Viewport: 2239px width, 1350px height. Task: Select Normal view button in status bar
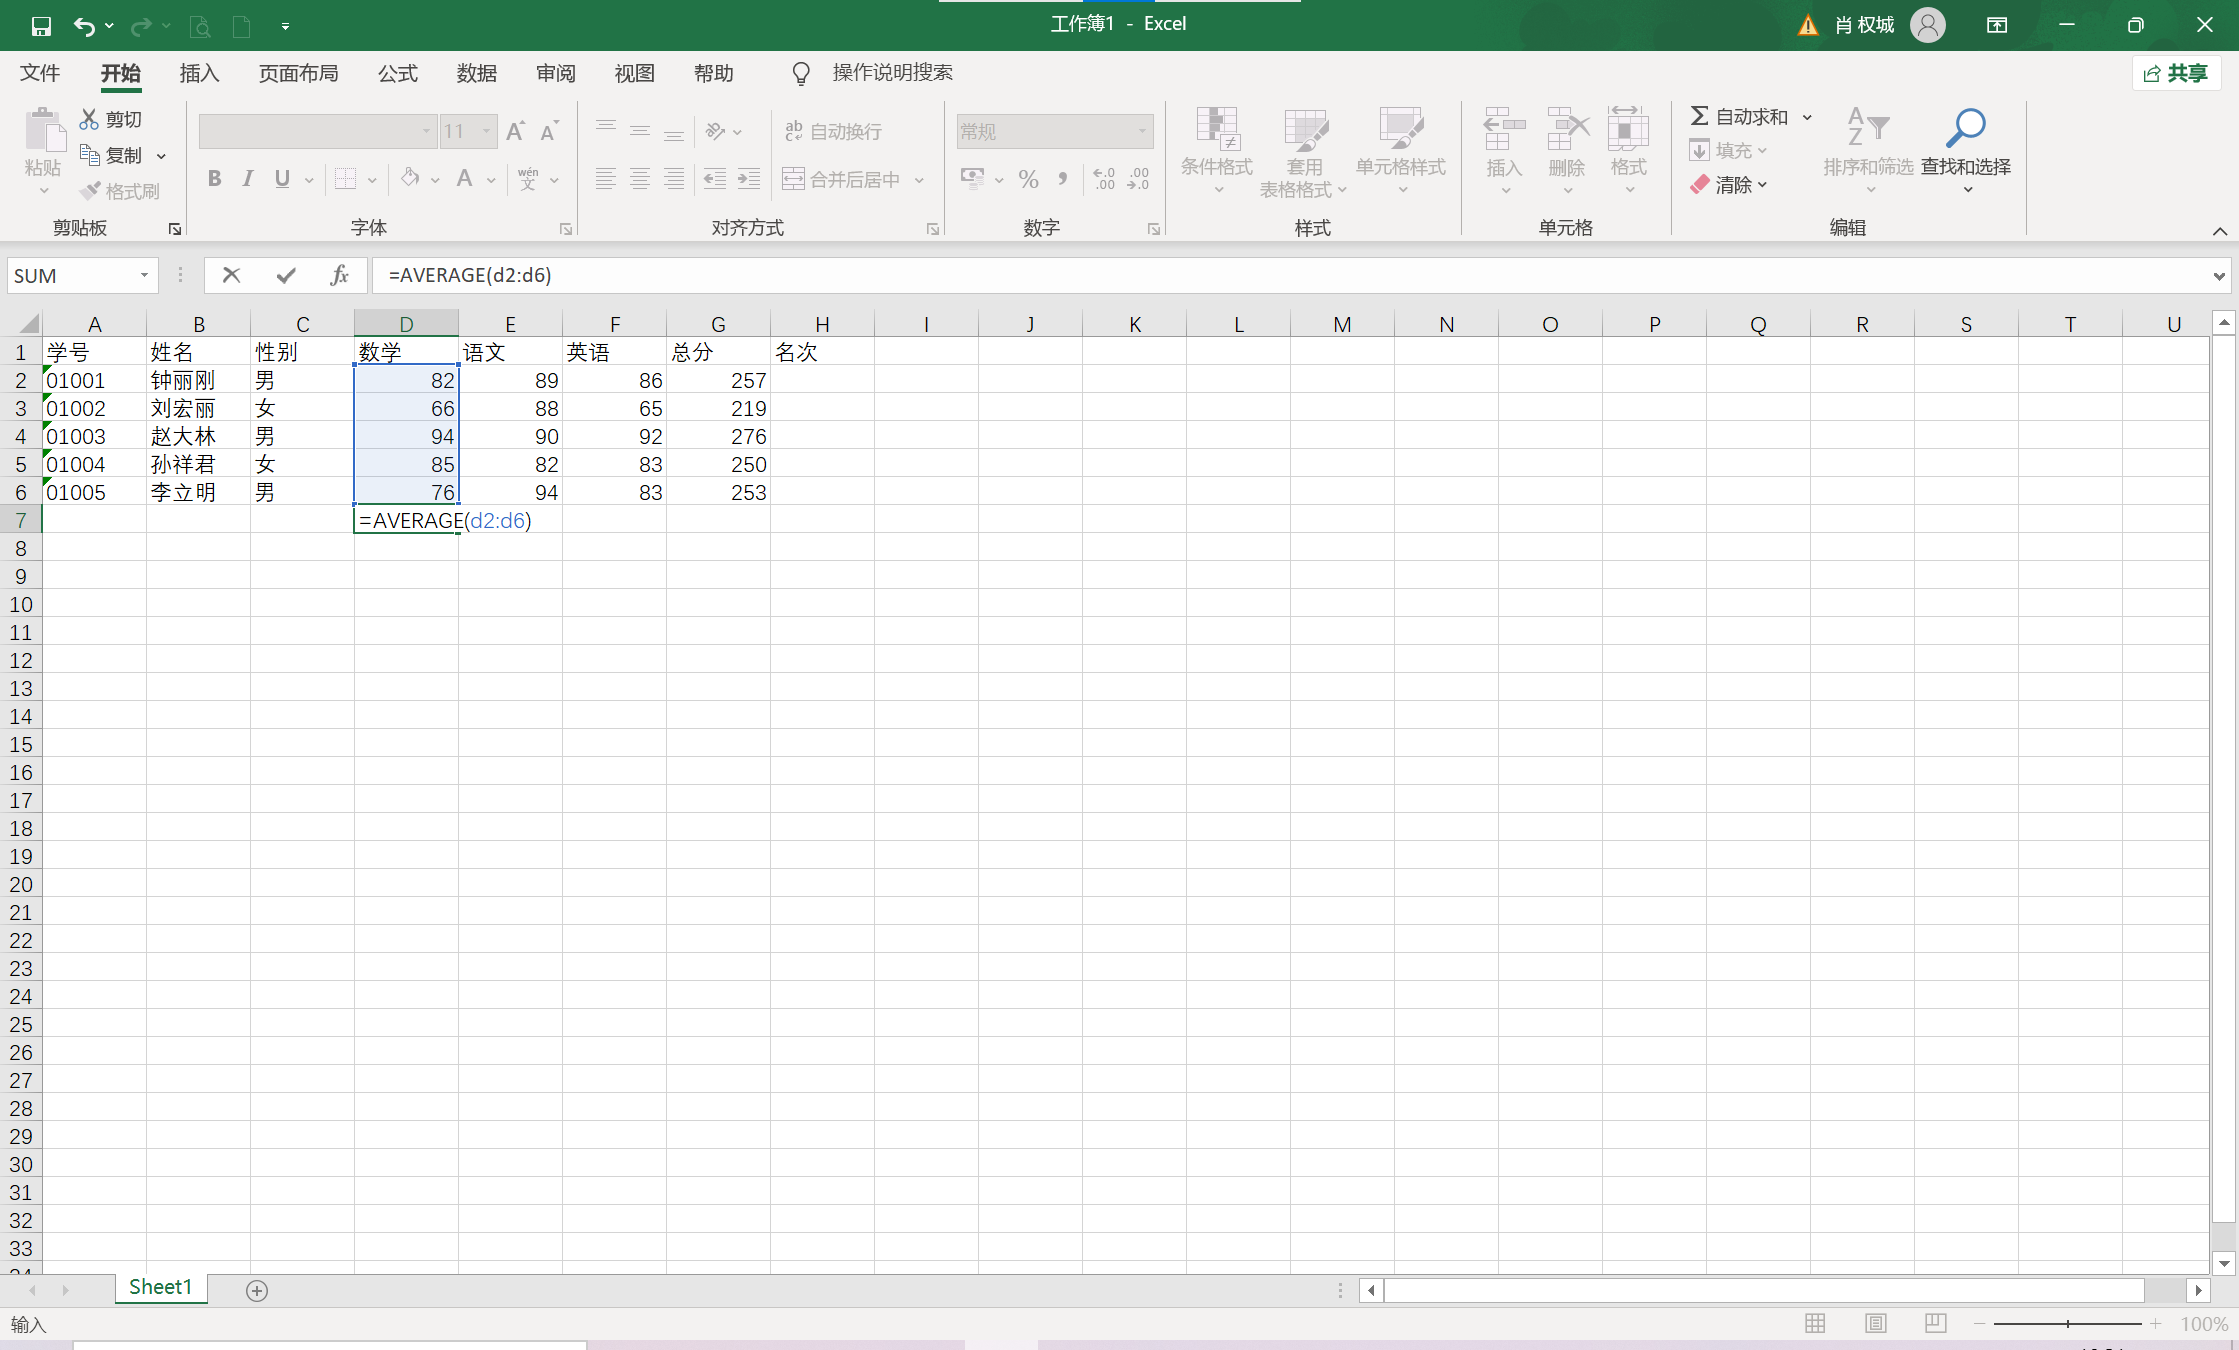click(1815, 1323)
